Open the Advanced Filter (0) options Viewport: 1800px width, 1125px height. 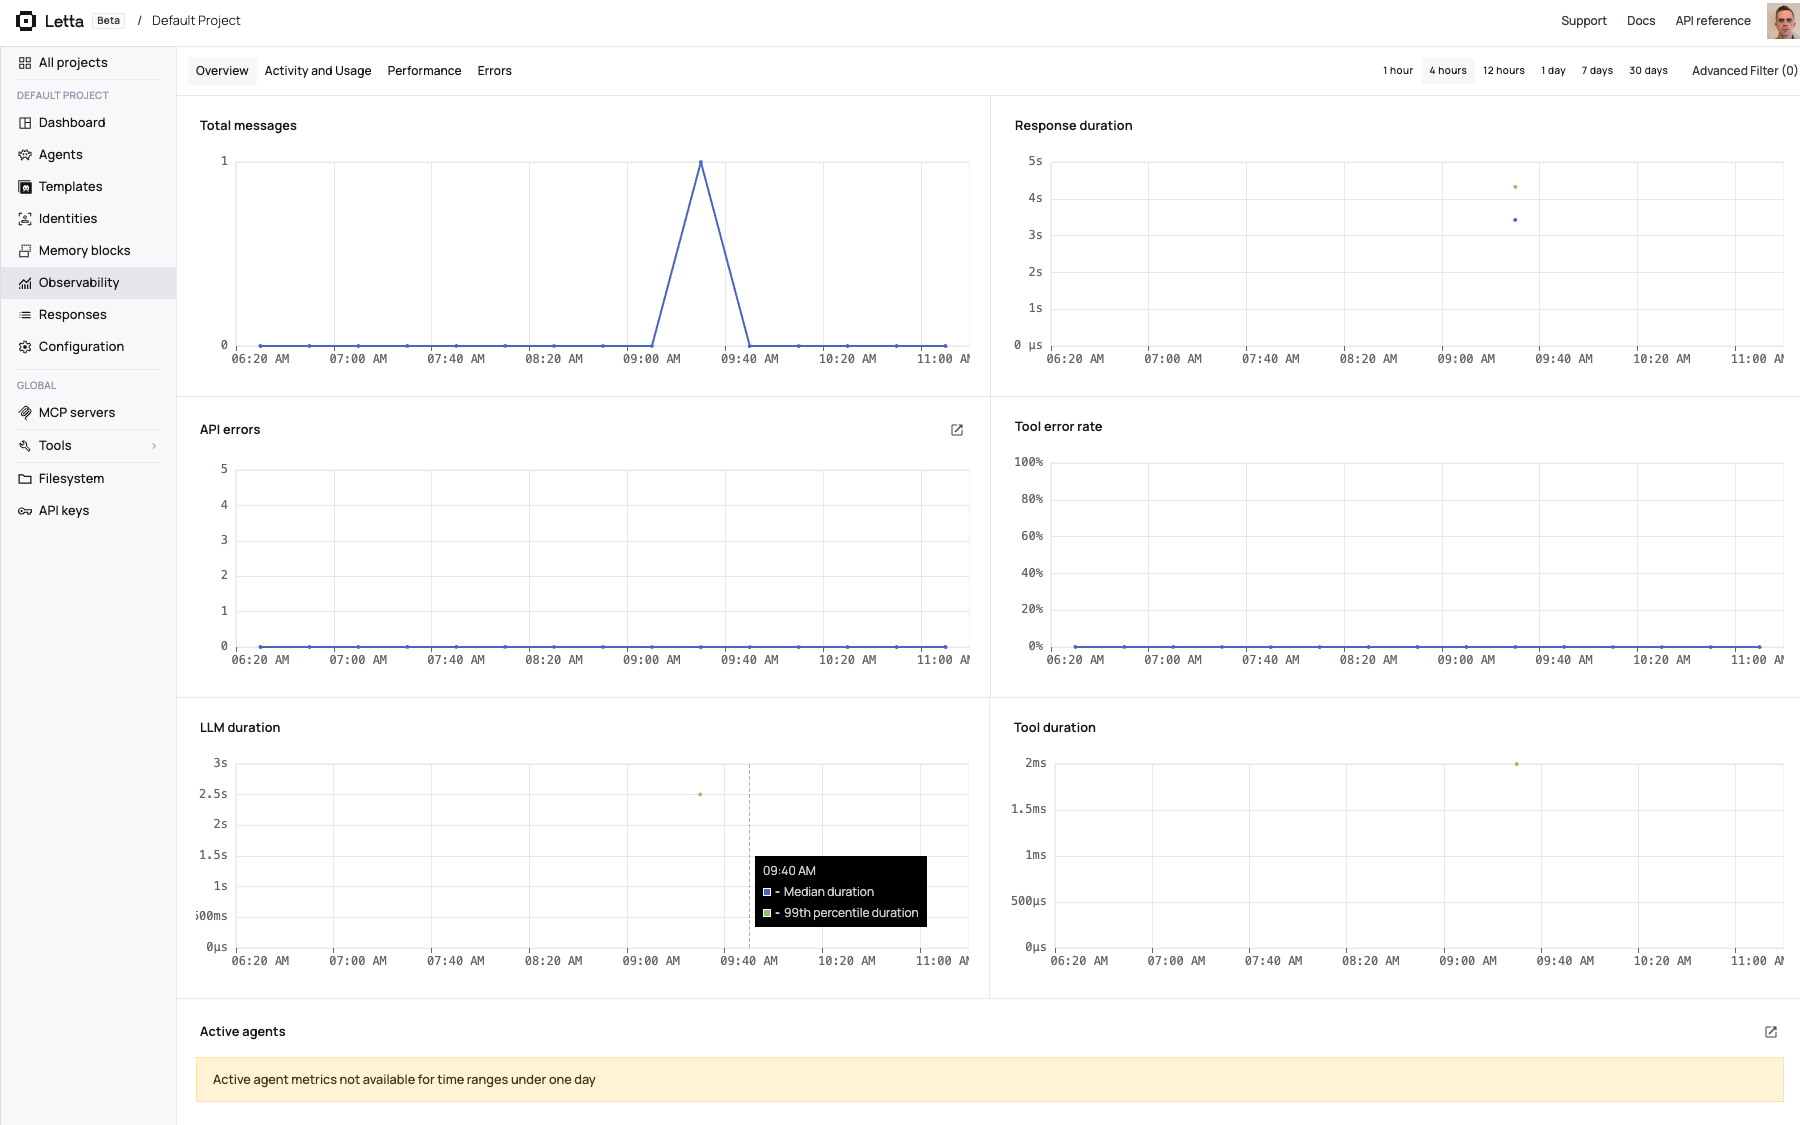click(x=1744, y=71)
